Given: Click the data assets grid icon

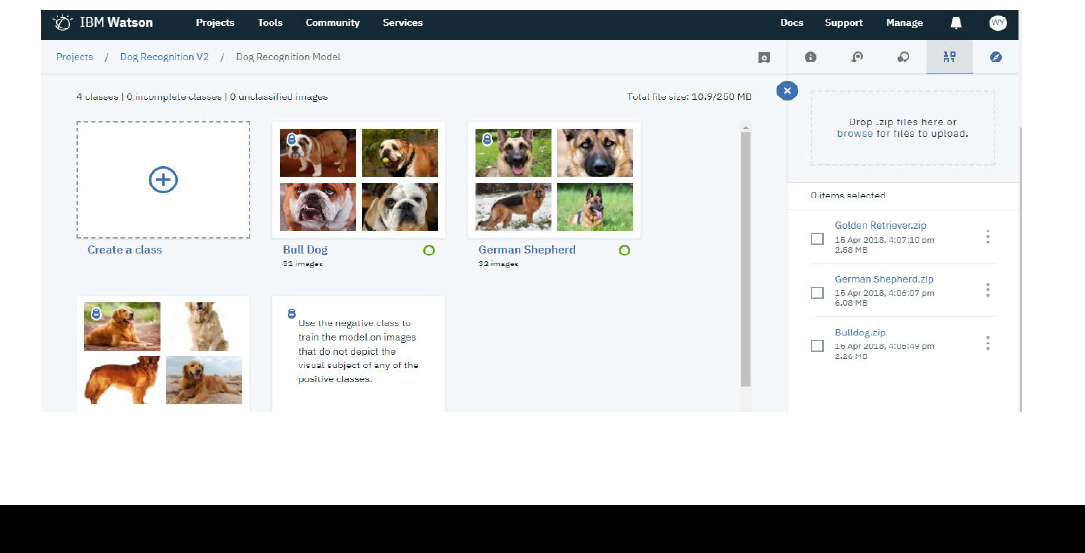Looking at the screenshot, I should coord(949,57).
